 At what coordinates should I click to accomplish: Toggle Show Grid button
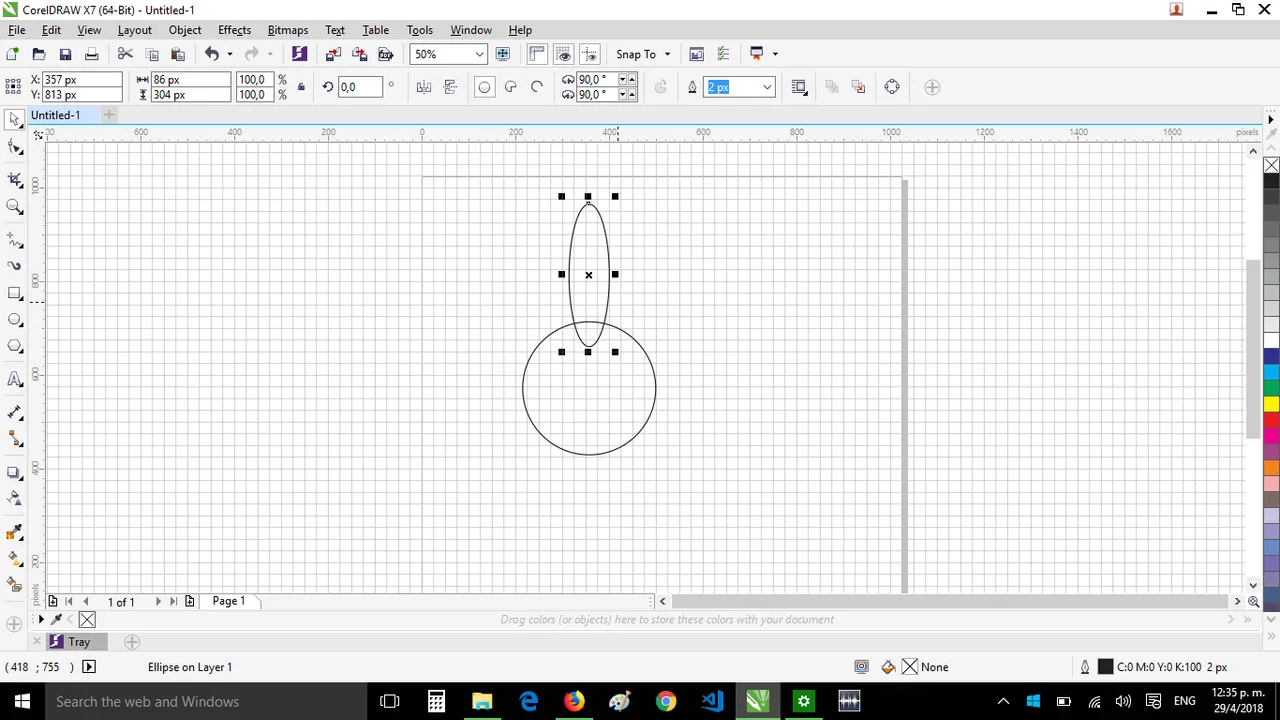(x=563, y=54)
